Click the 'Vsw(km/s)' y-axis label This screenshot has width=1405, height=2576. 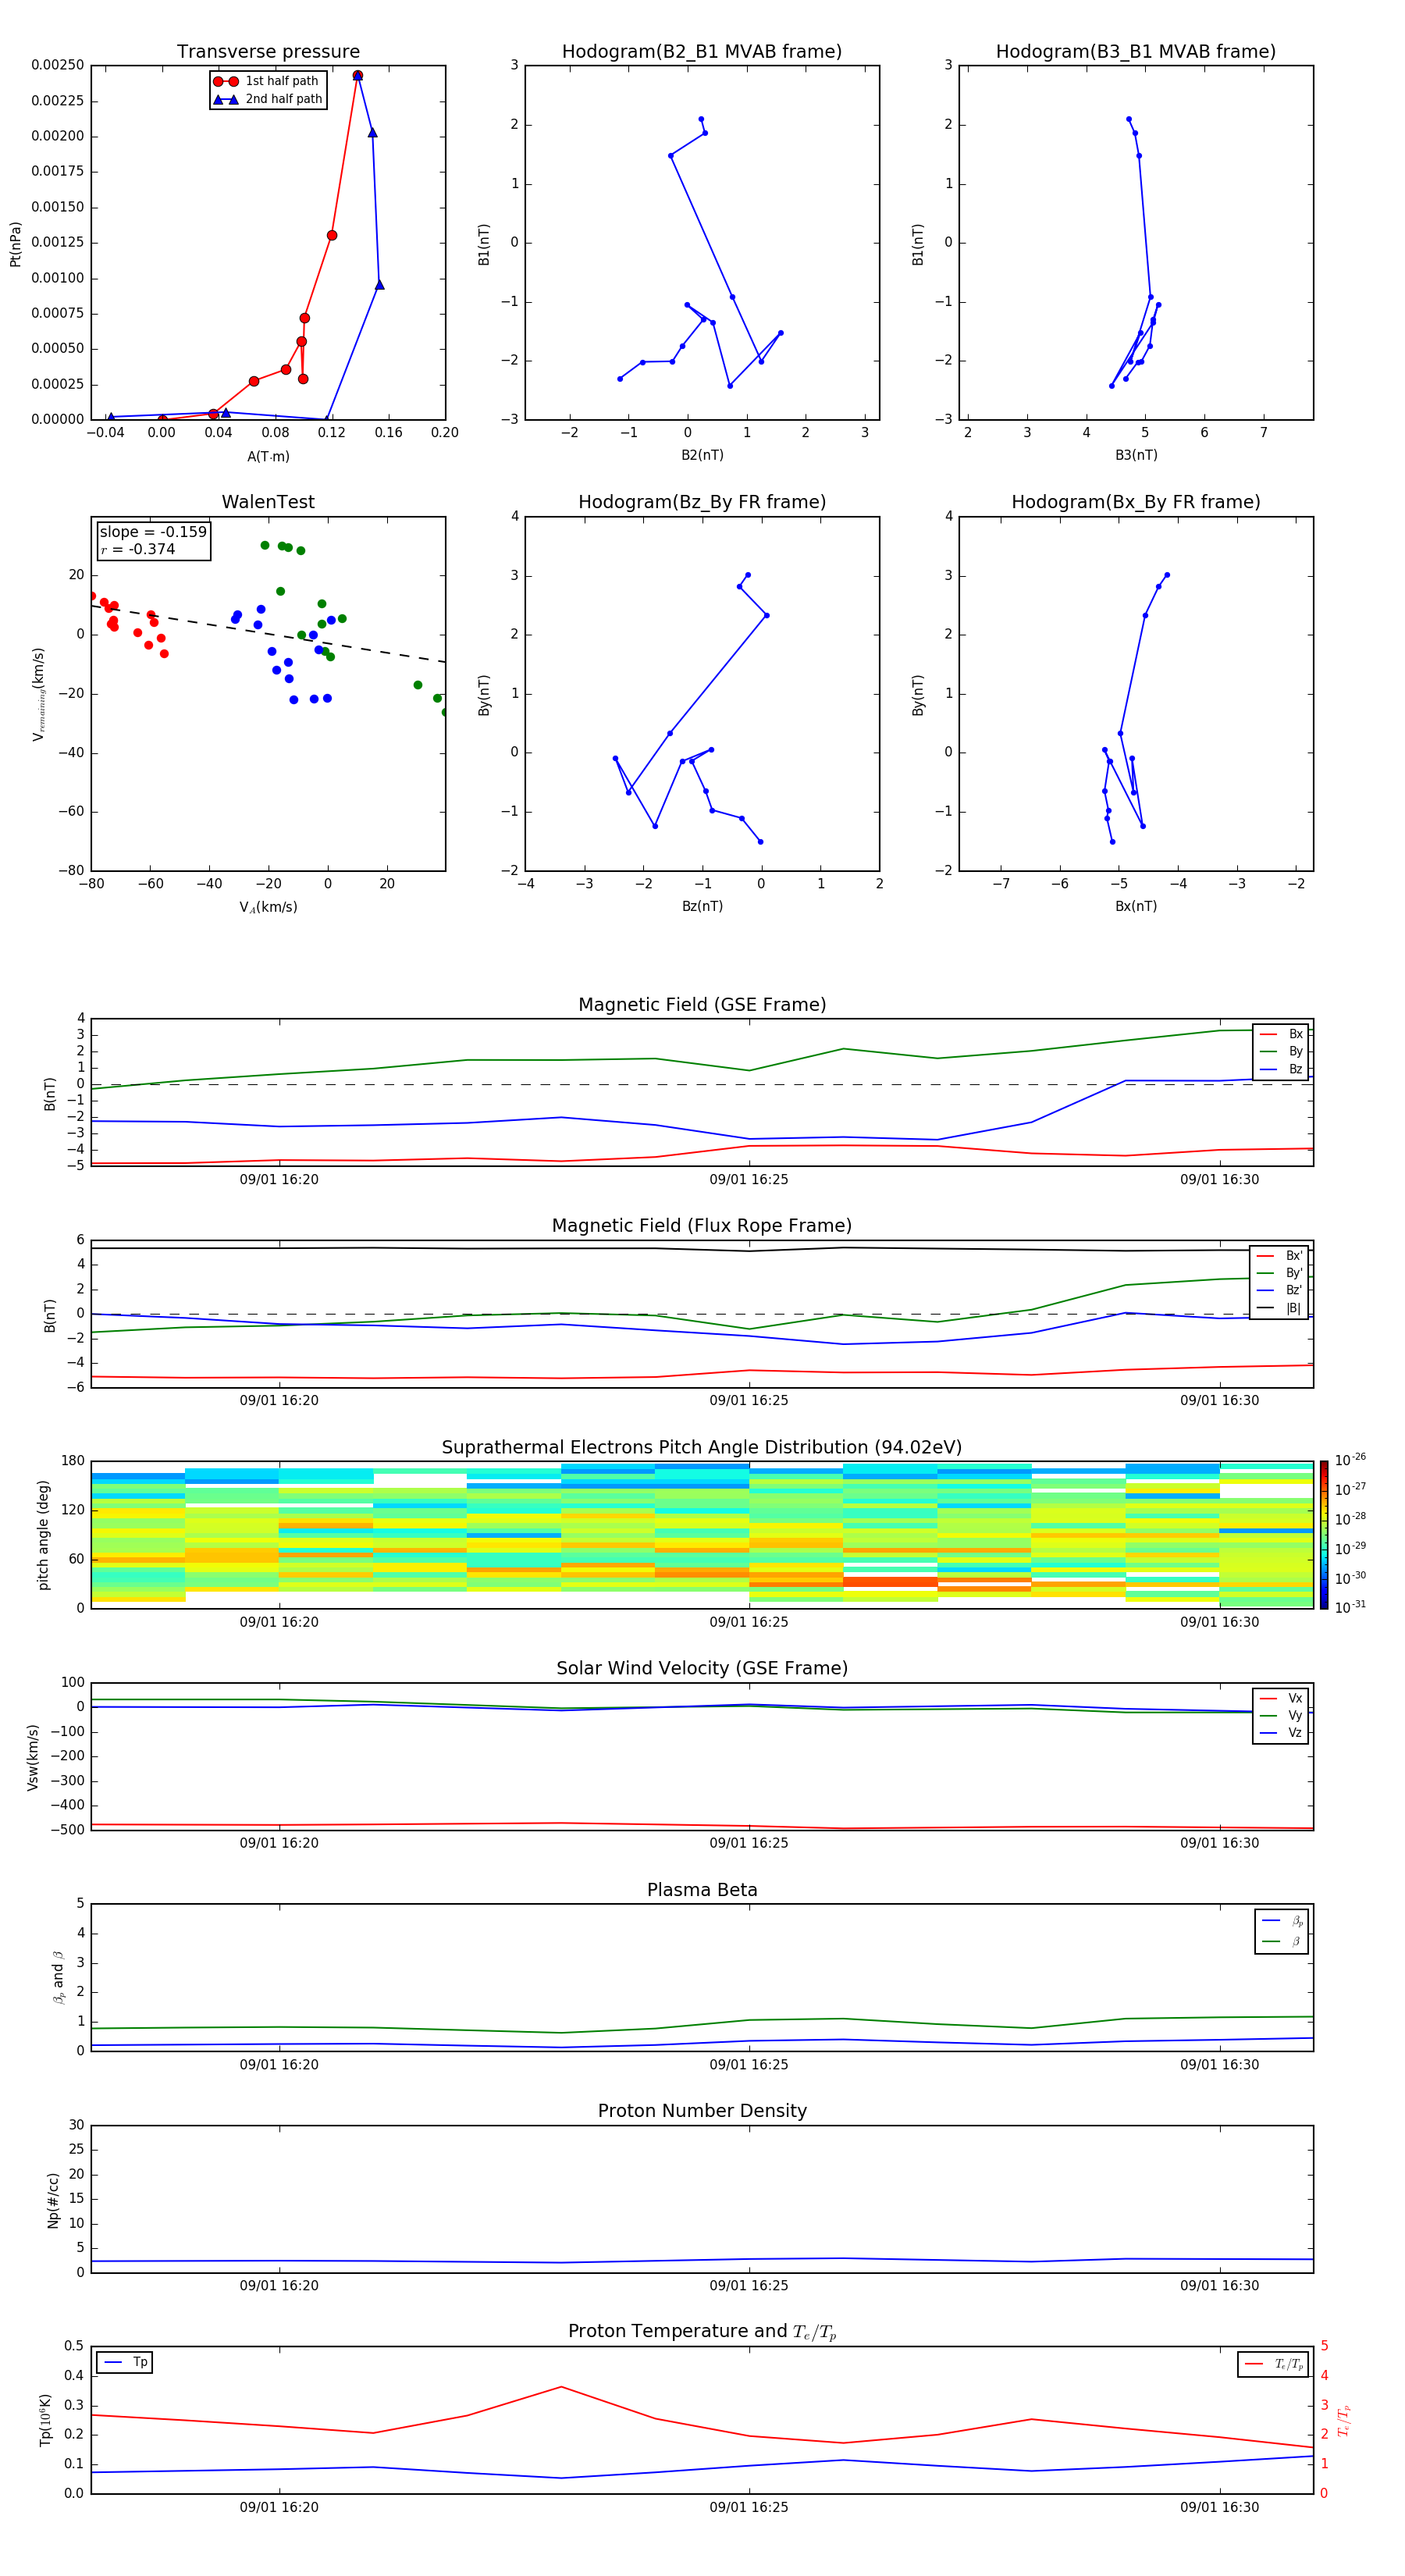pyautogui.click(x=32, y=1756)
